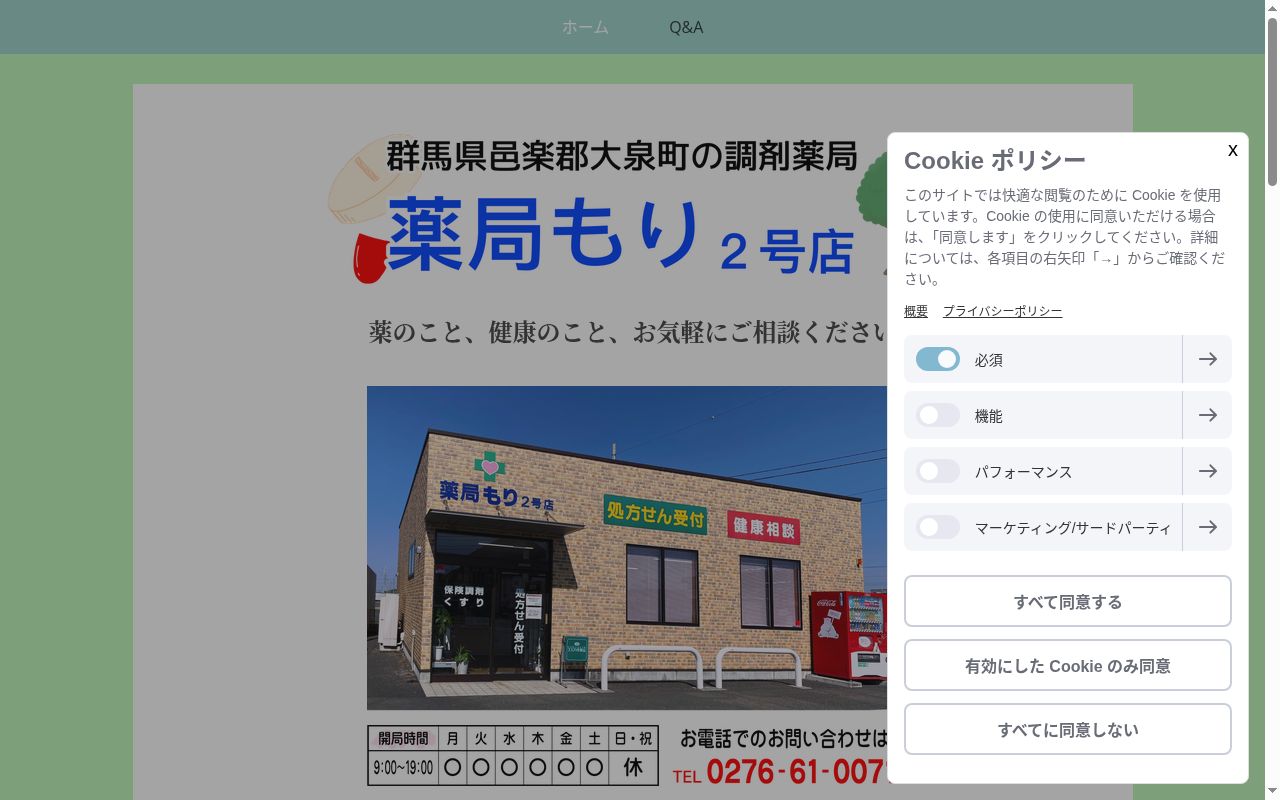Expand details arrow for パフォーマンス

[1207, 471]
